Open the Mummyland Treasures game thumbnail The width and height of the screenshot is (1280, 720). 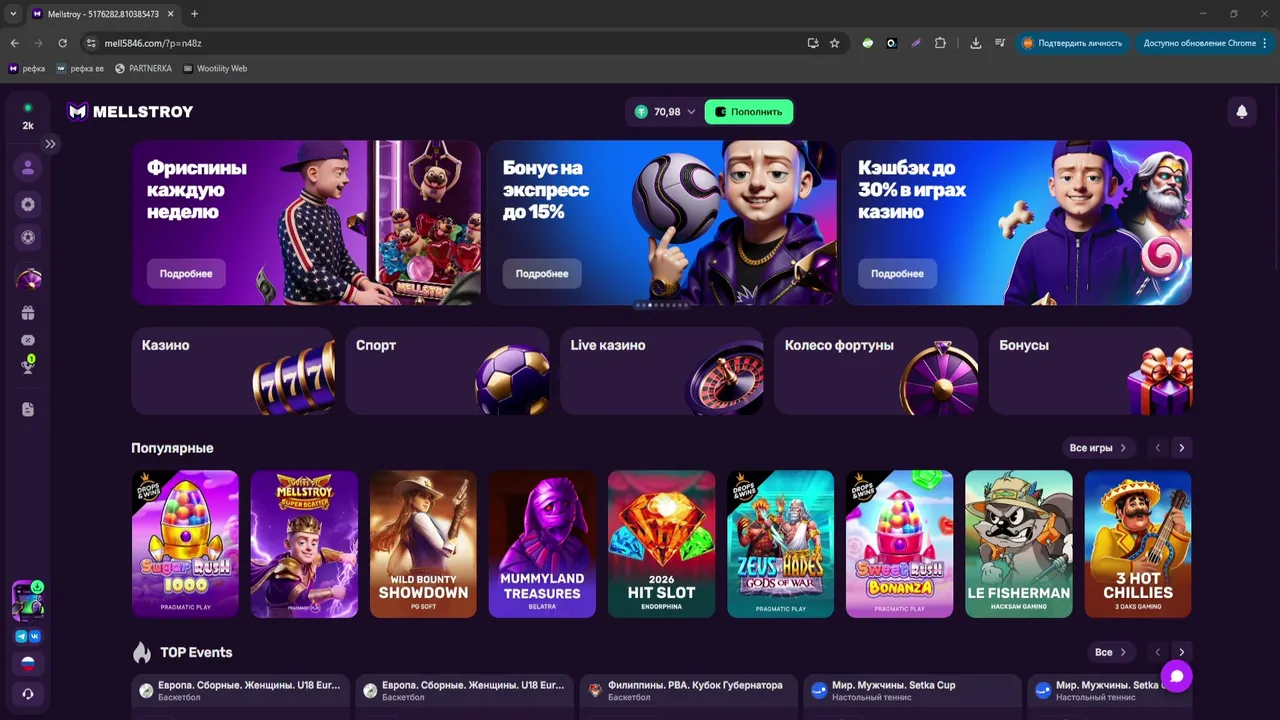pyautogui.click(x=542, y=544)
